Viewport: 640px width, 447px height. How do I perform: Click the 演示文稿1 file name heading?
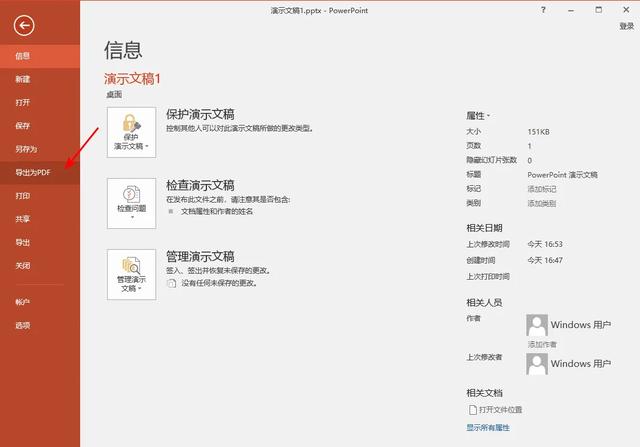(132, 78)
